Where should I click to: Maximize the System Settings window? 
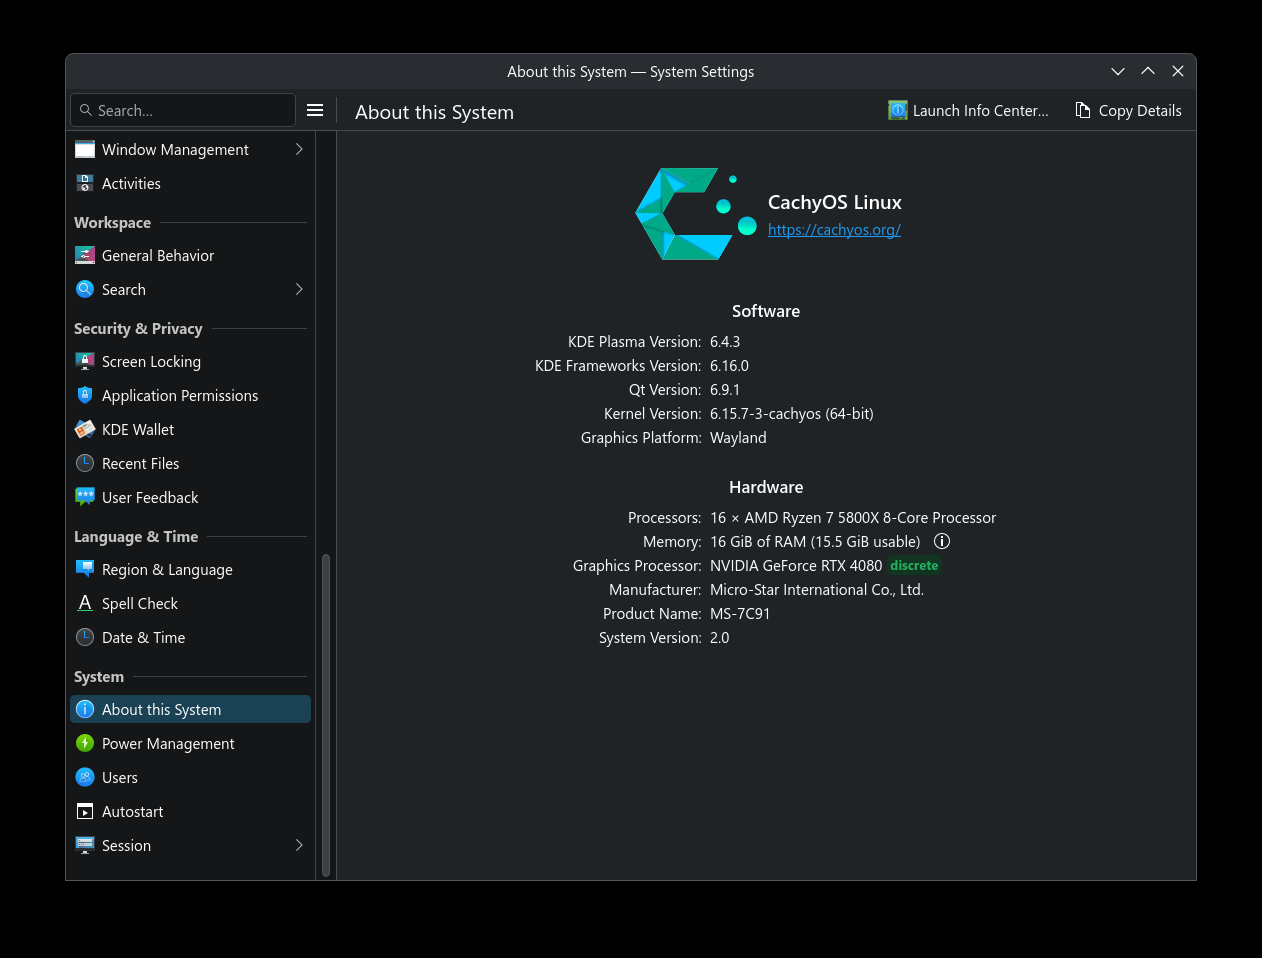[1148, 71]
